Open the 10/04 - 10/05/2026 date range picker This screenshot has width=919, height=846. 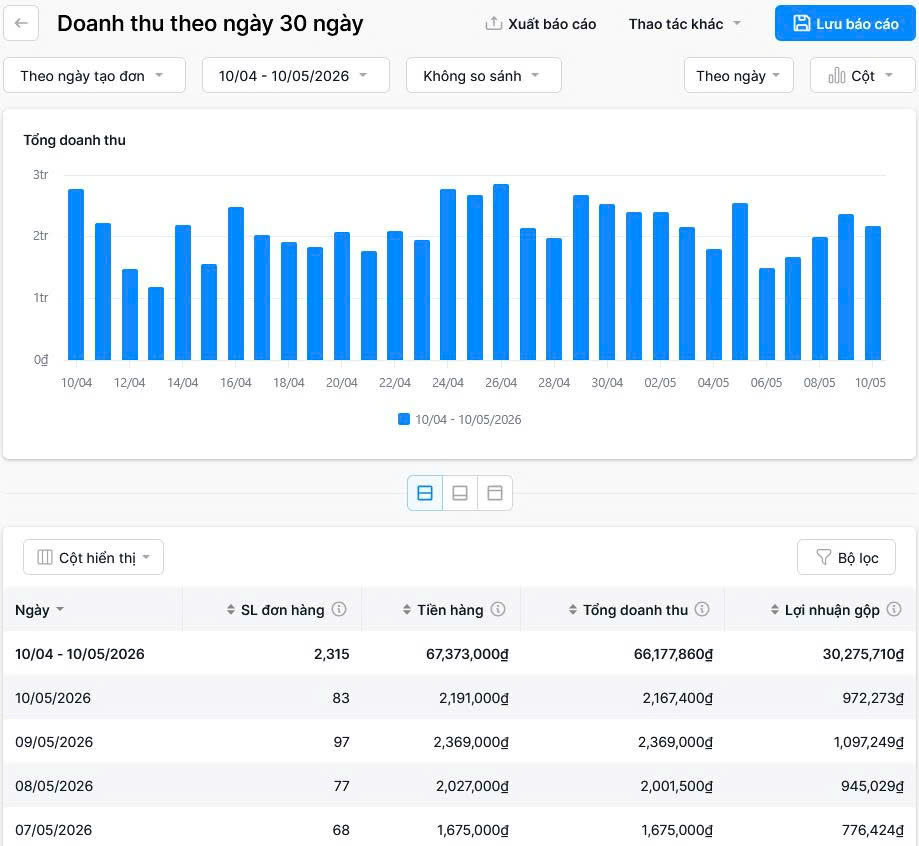point(296,76)
